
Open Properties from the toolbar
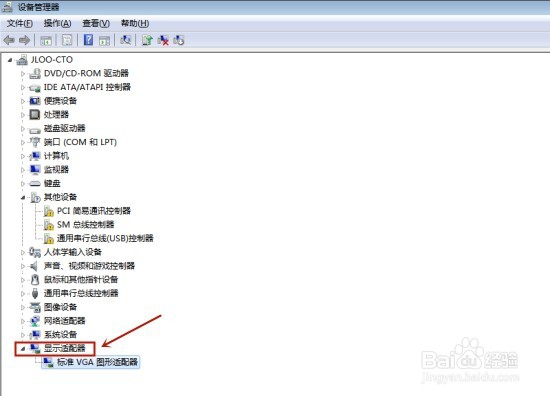[67, 40]
